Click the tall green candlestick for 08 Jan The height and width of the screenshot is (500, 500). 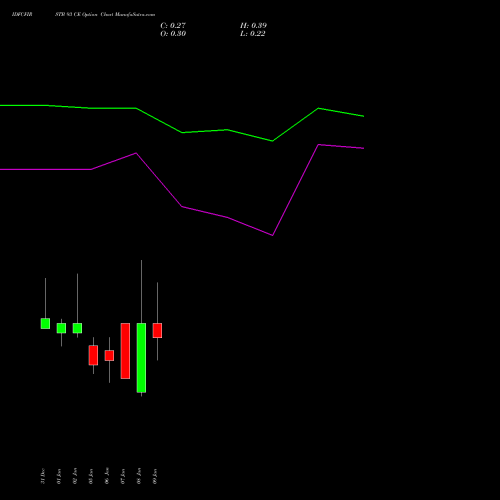[x=141, y=358]
